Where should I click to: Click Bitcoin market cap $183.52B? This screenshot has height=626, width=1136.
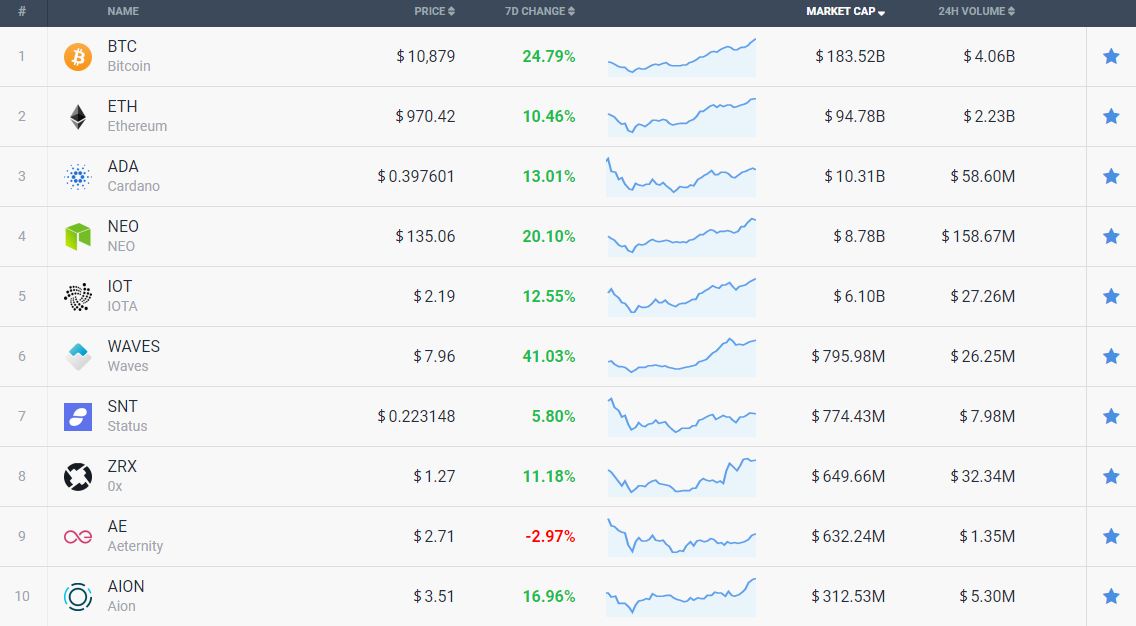coord(850,57)
